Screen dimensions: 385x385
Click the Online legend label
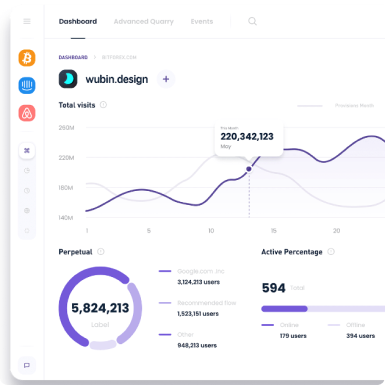(289, 325)
